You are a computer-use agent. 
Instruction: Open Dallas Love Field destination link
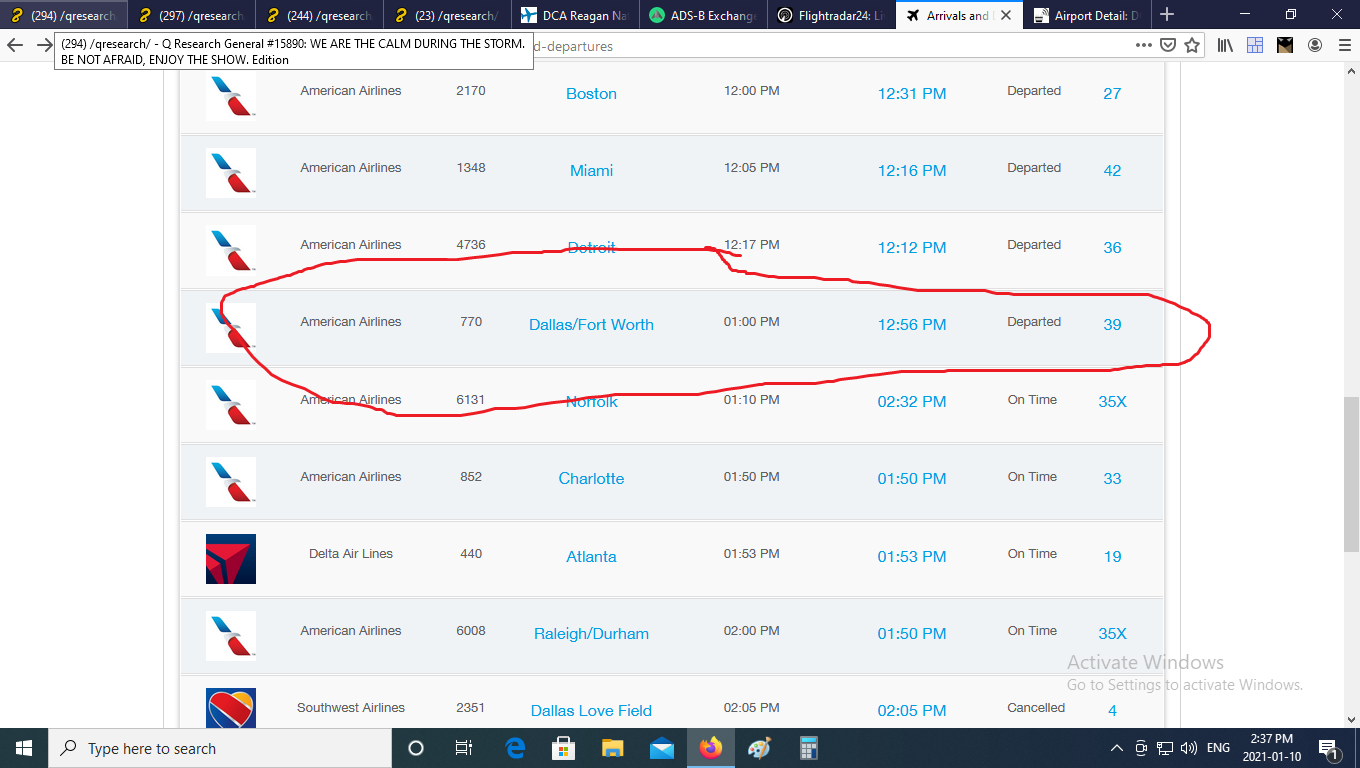pyautogui.click(x=591, y=711)
